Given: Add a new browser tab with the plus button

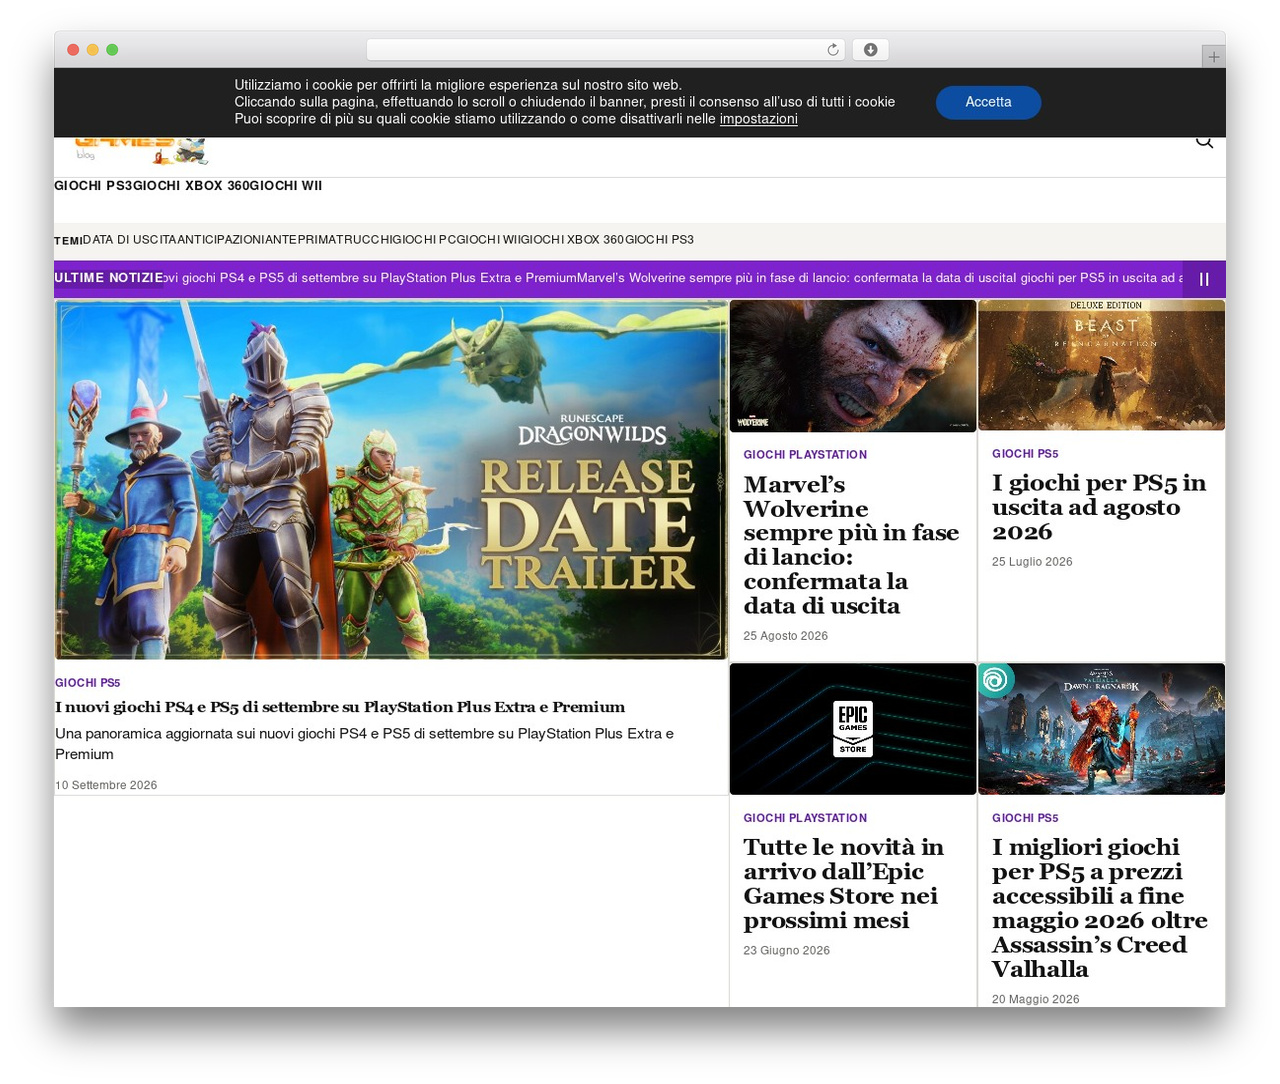Looking at the screenshot, I should (x=1213, y=57).
